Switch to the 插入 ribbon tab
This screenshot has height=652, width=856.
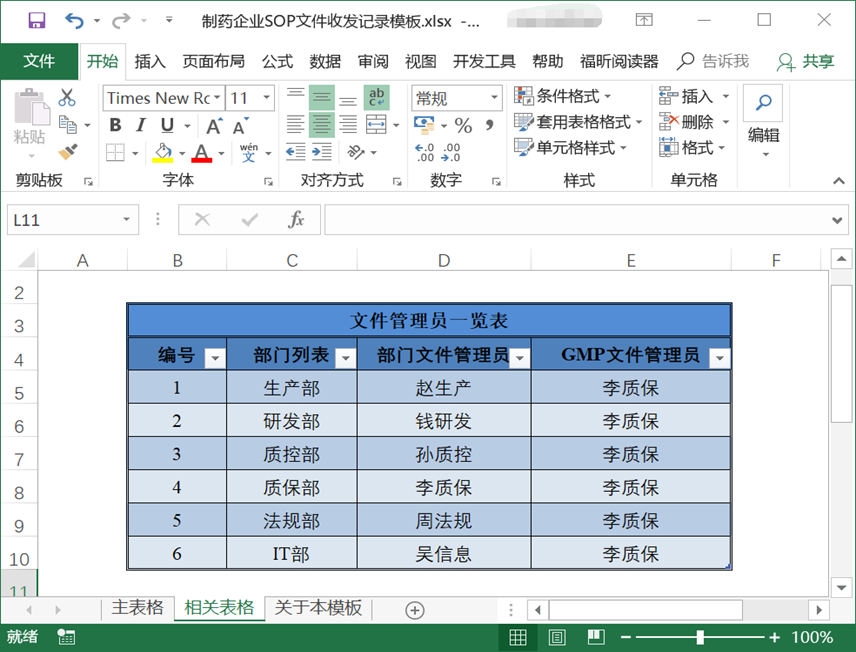pyautogui.click(x=149, y=61)
